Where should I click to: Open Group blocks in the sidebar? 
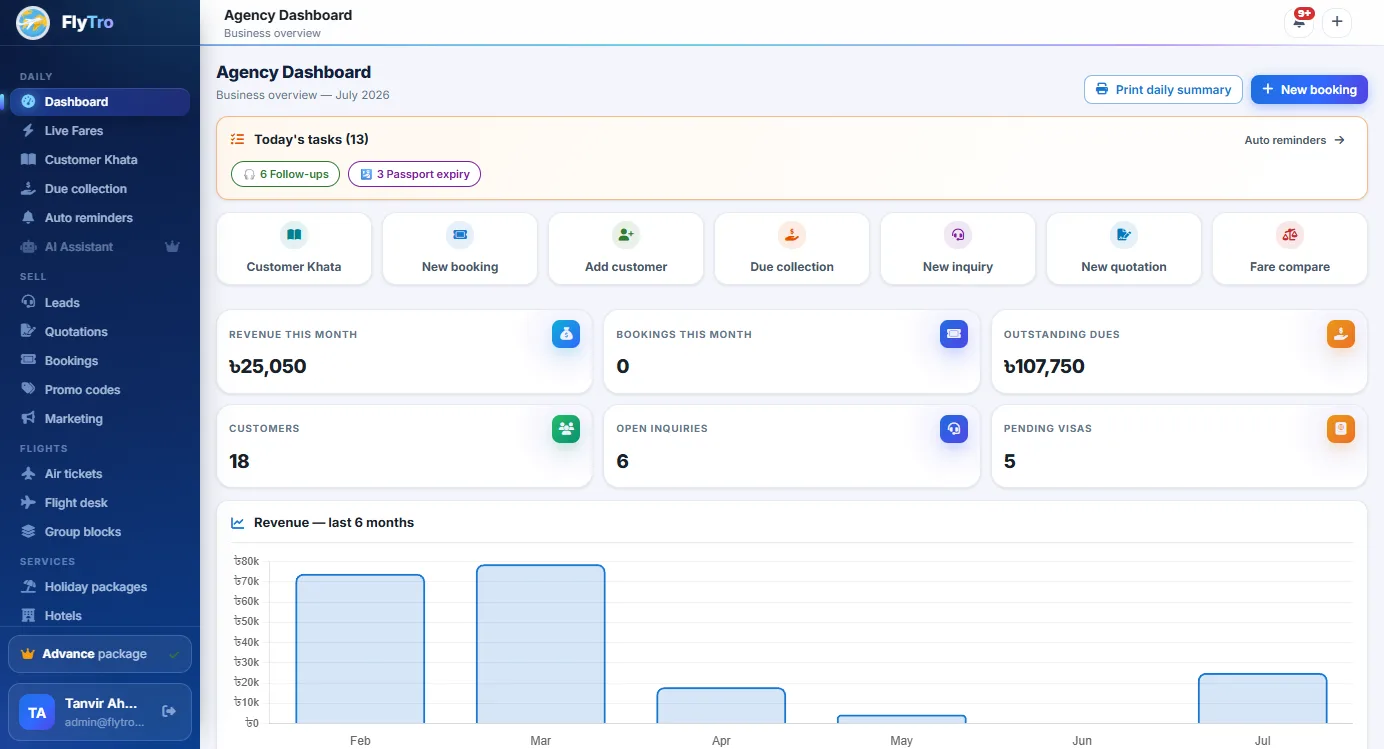[100, 532]
